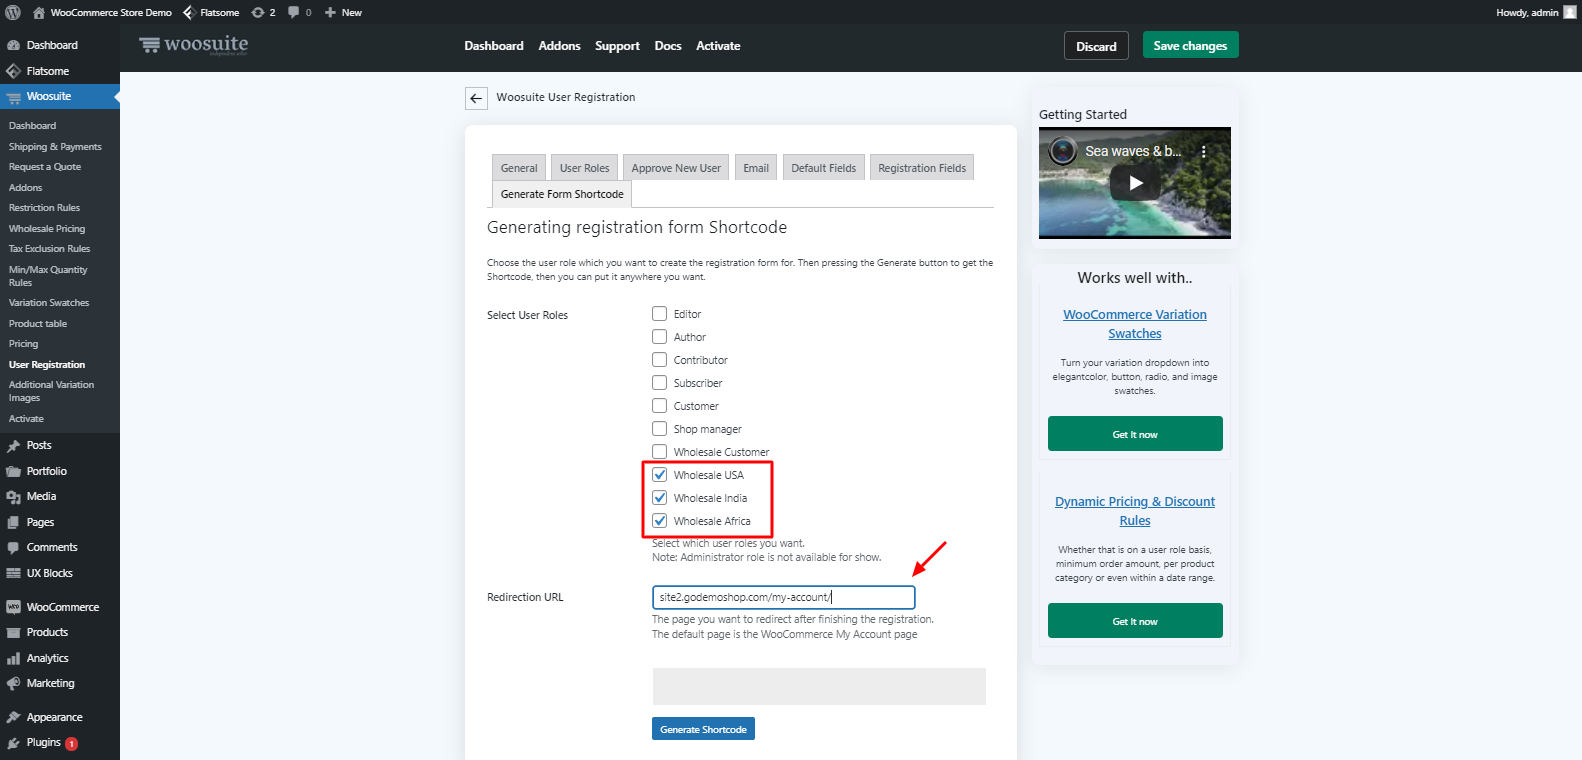Screen dimensions: 1582x760
Task: Open Docs in the top navigation
Action: click(668, 46)
